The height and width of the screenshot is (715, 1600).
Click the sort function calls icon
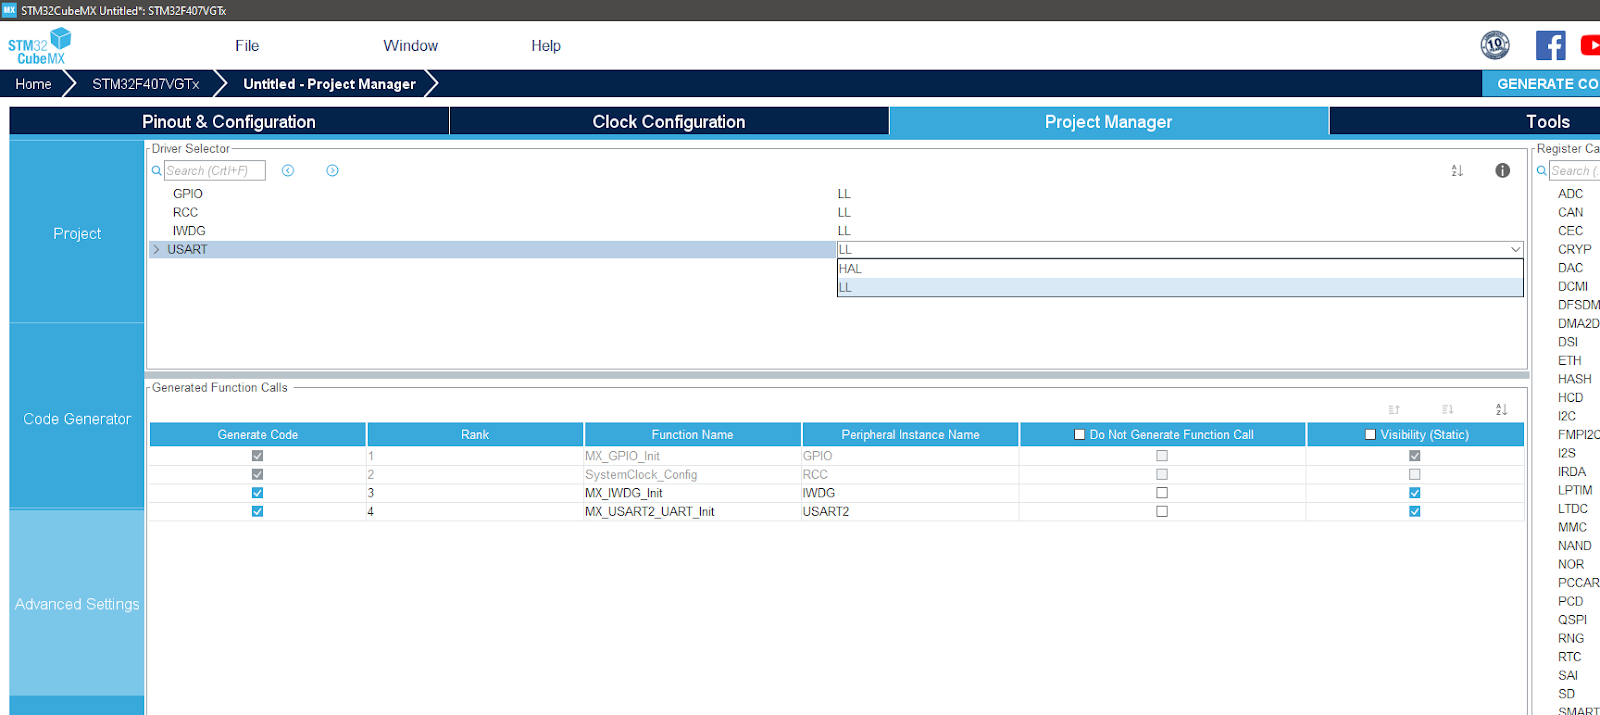click(1501, 410)
